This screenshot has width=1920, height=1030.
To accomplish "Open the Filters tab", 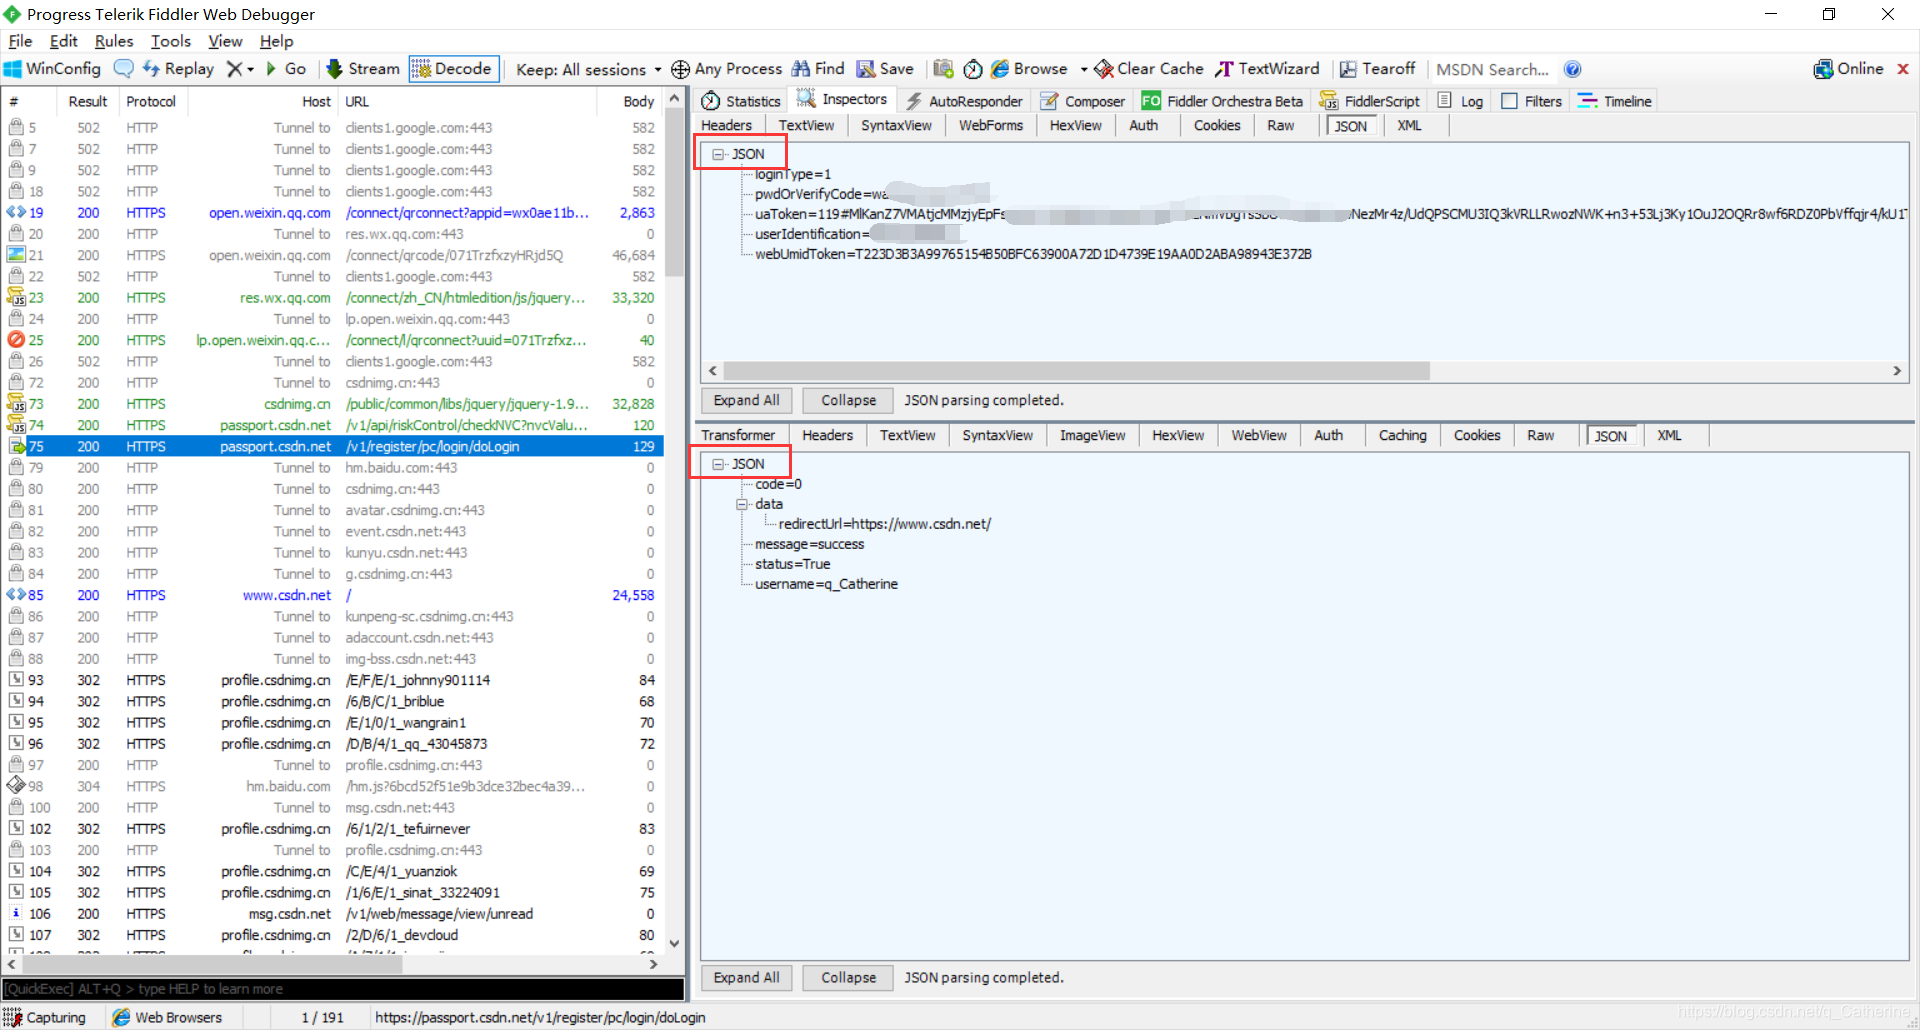I will (x=1532, y=101).
